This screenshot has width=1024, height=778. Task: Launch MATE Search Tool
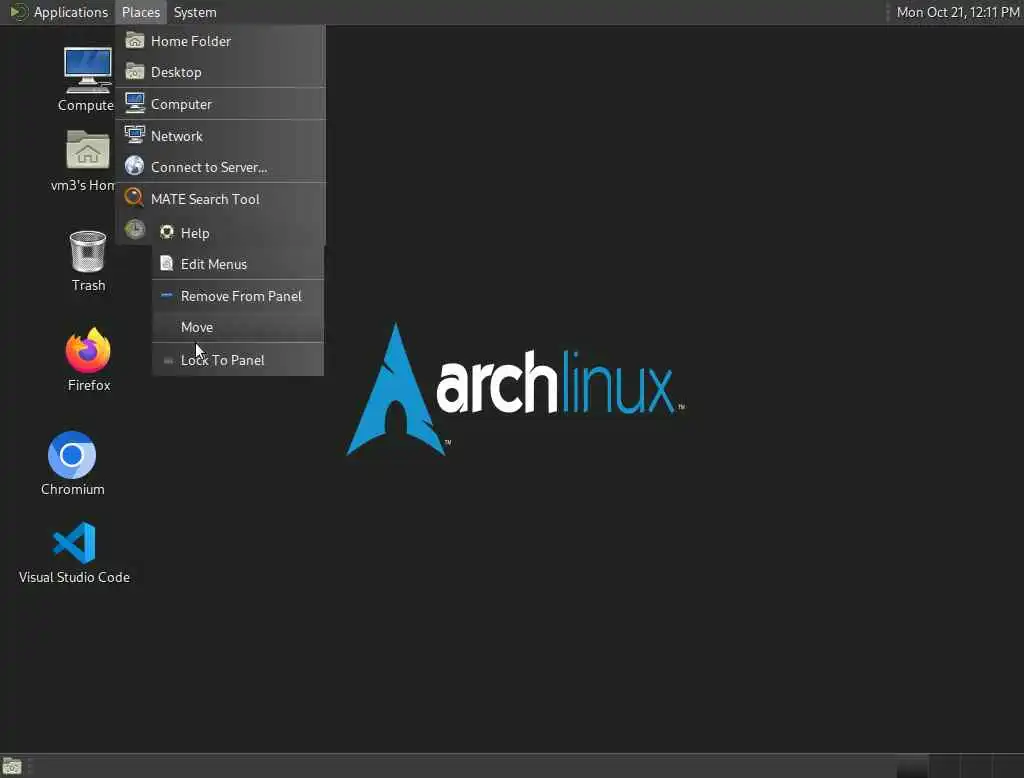pos(220,199)
